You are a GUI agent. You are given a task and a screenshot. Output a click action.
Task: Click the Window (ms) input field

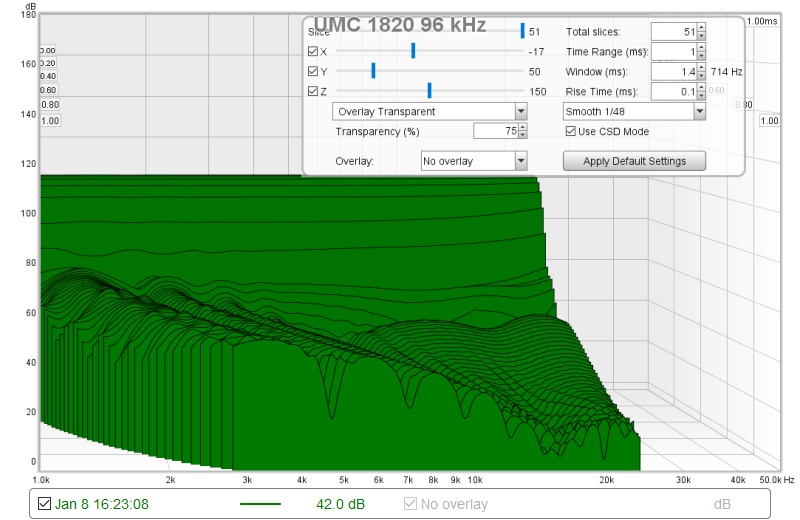(x=674, y=71)
